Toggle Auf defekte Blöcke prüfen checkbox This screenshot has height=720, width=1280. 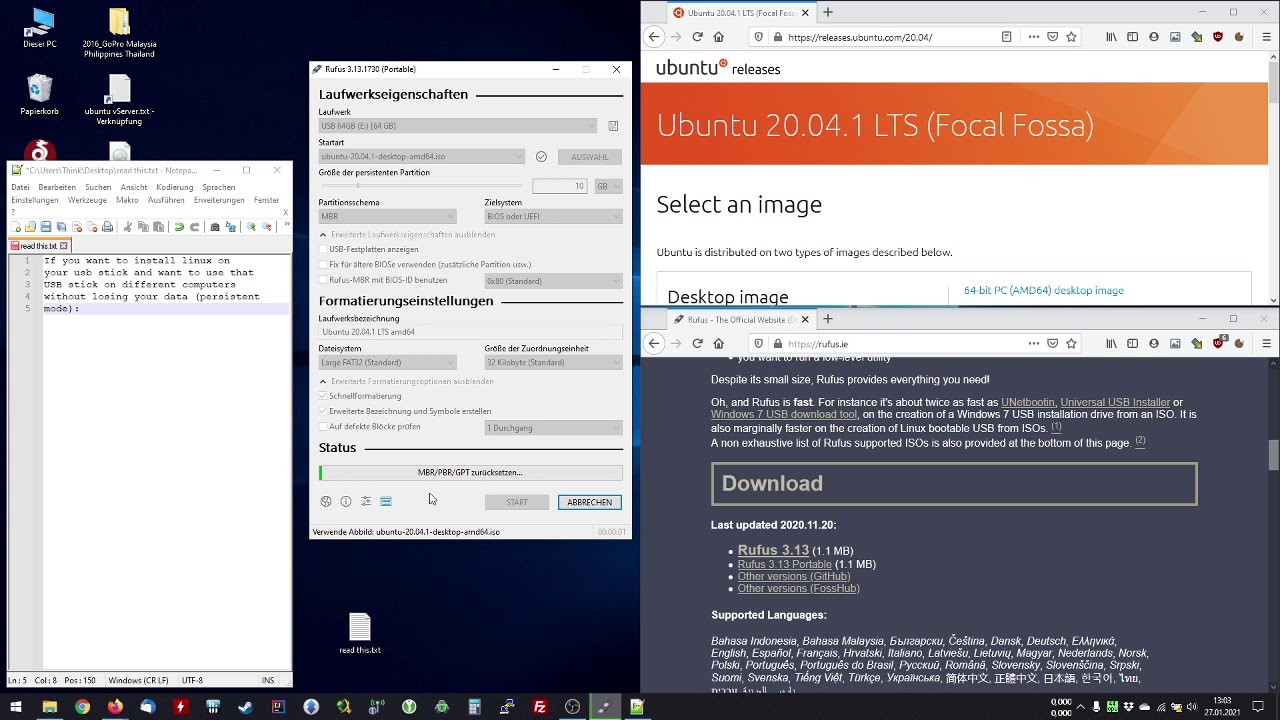click(x=323, y=427)
